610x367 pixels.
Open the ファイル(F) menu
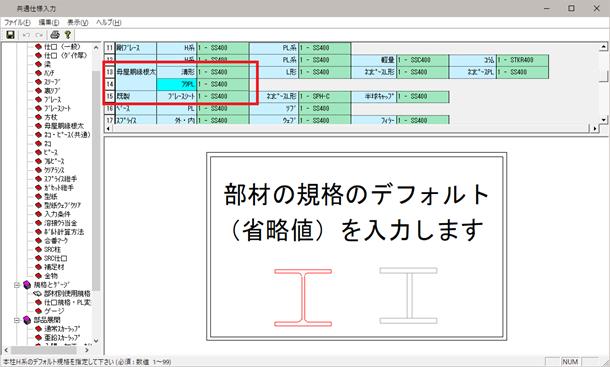17,23
